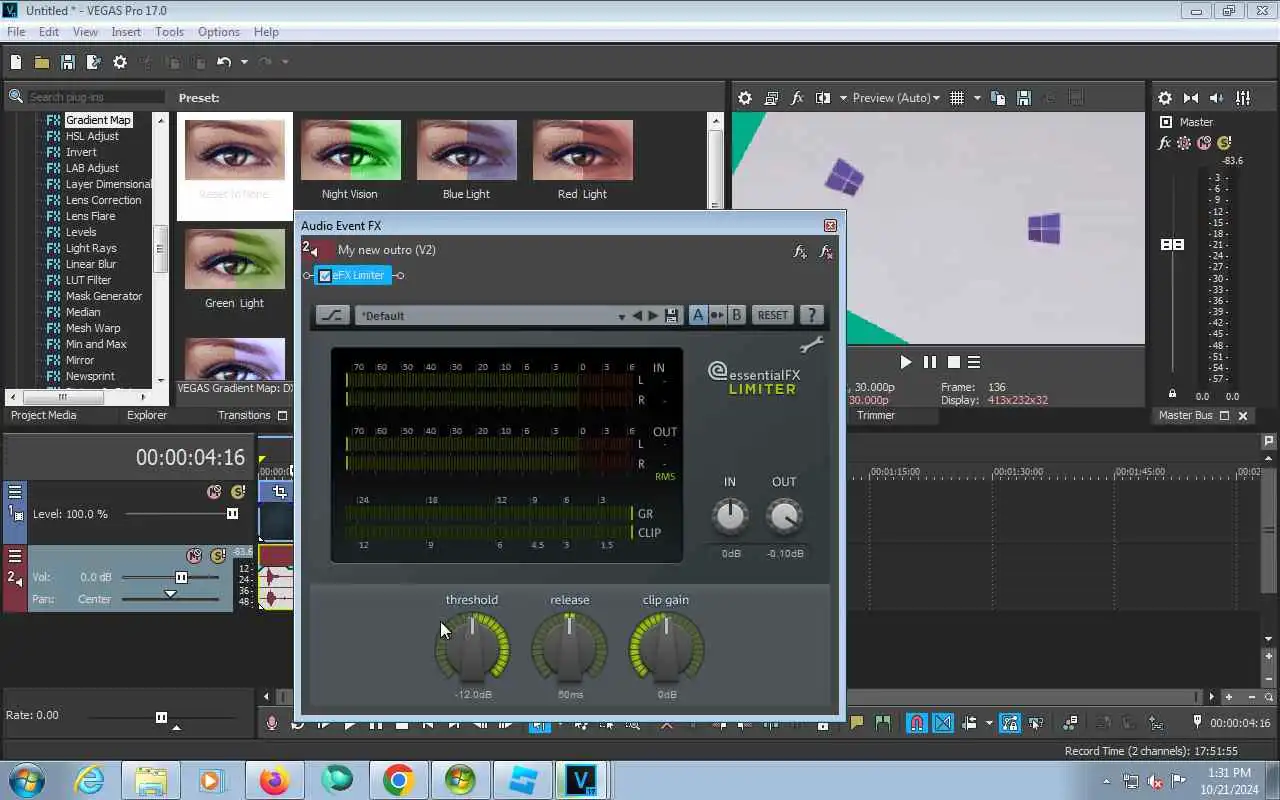Save snapshot to file in preview
The width and height of the screenshot is (1280, 800).
click(1024, 98)
